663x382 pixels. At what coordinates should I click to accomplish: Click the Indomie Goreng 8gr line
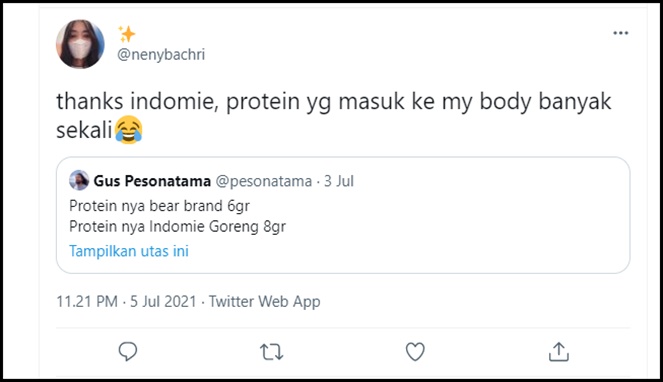click(x=178, y=227)
